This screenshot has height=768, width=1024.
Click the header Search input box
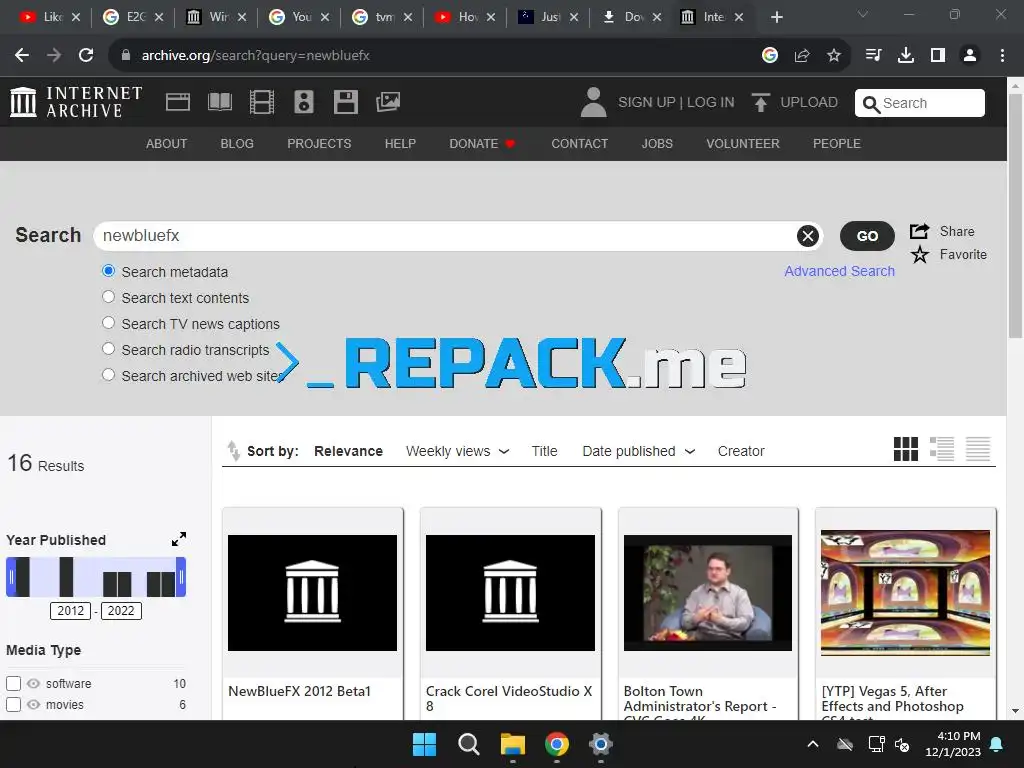tap(920, 103)
